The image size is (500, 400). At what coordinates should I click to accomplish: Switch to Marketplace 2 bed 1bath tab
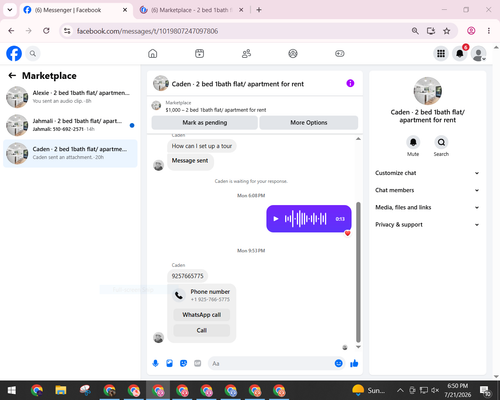click(x=192, y=10)
